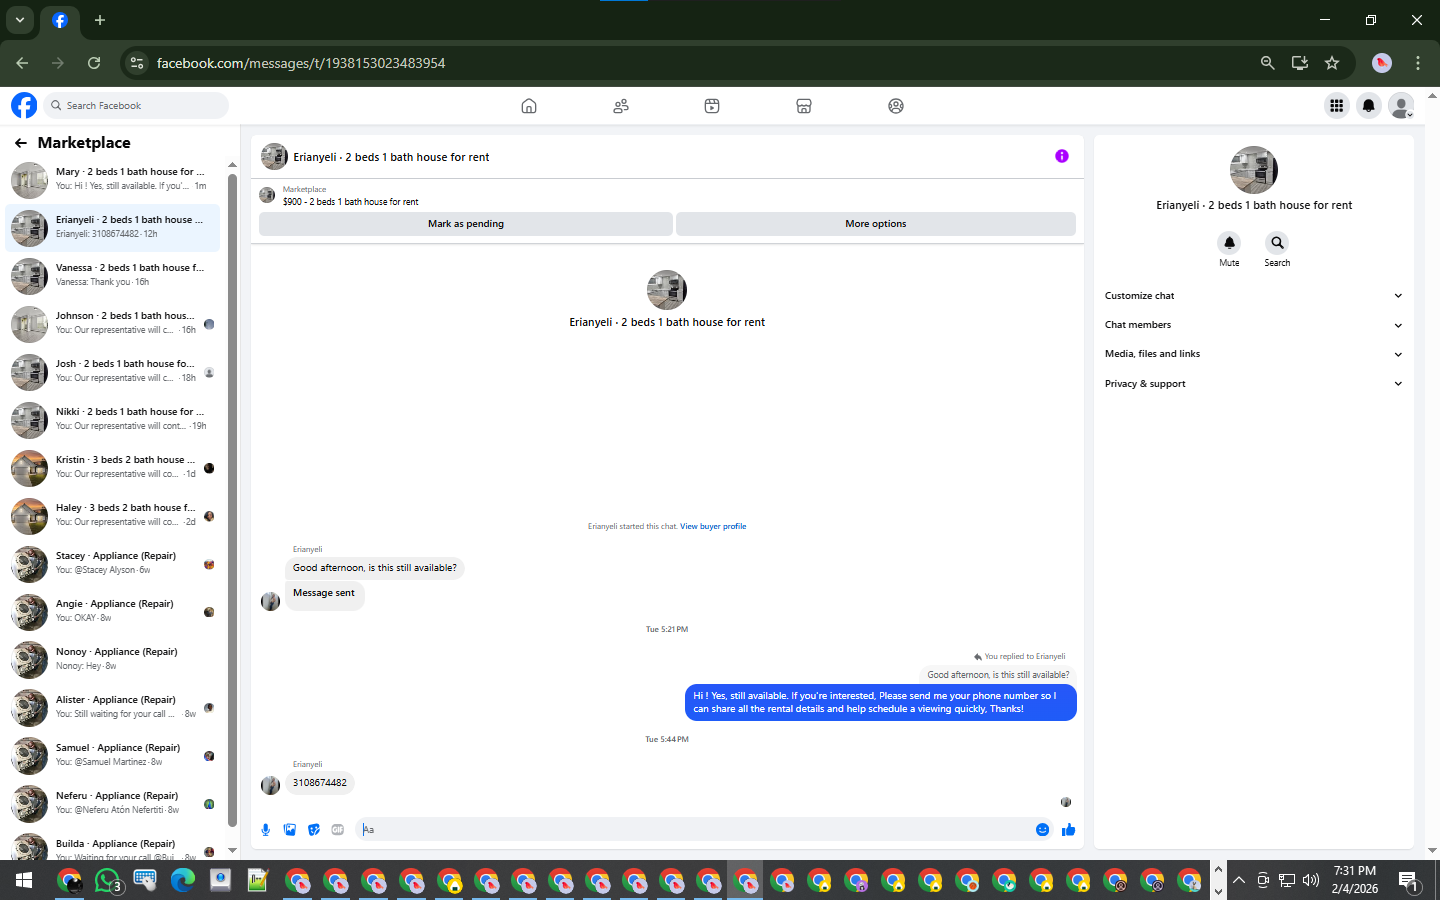This screenshot has width=1440, height=900.
Task: Click Mark as pending button
Action: click(x=466, y=224)
